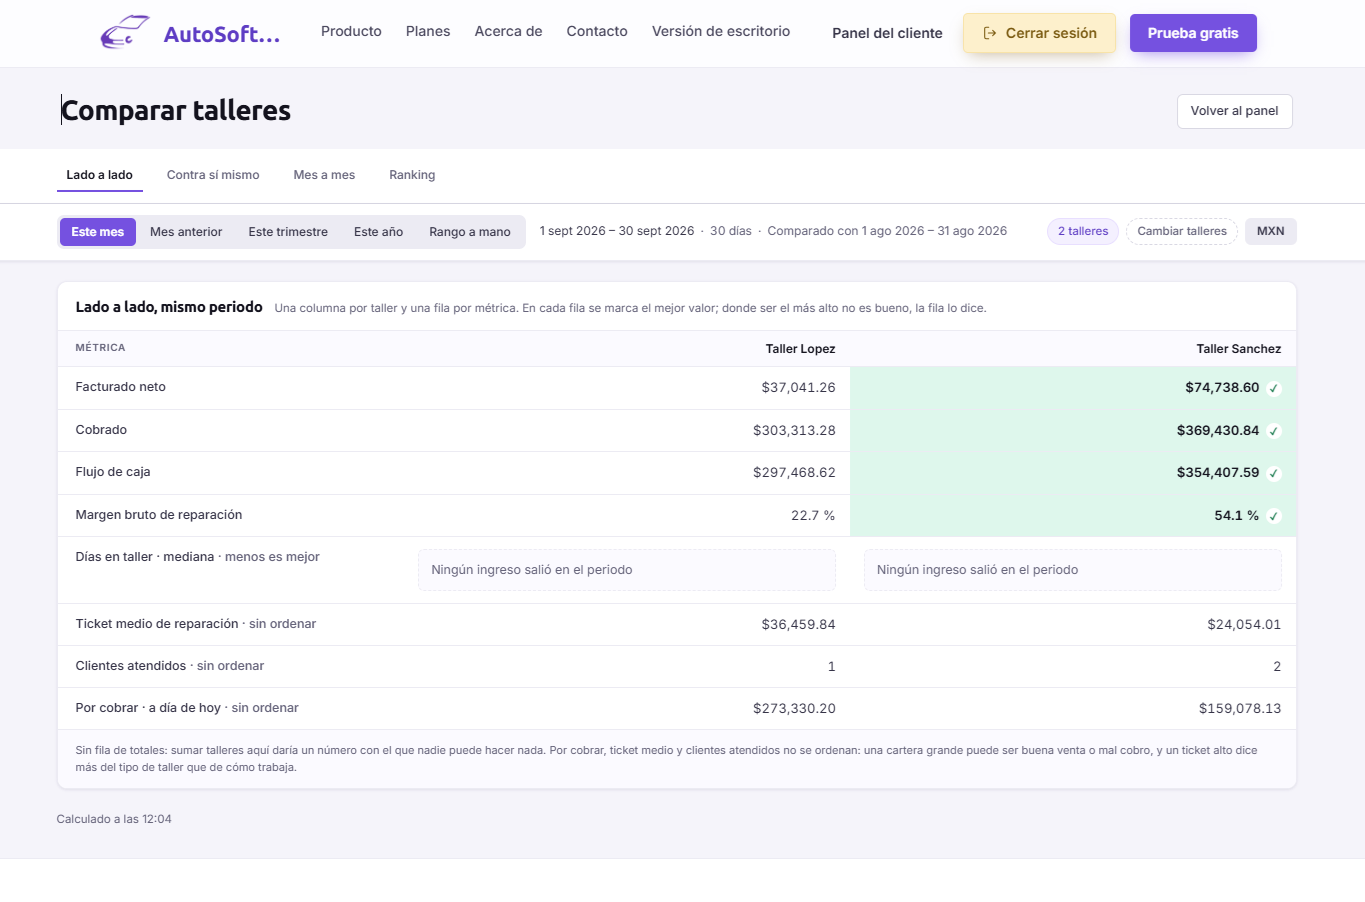Pick the Rango a mano period

[x=470, y=232]
